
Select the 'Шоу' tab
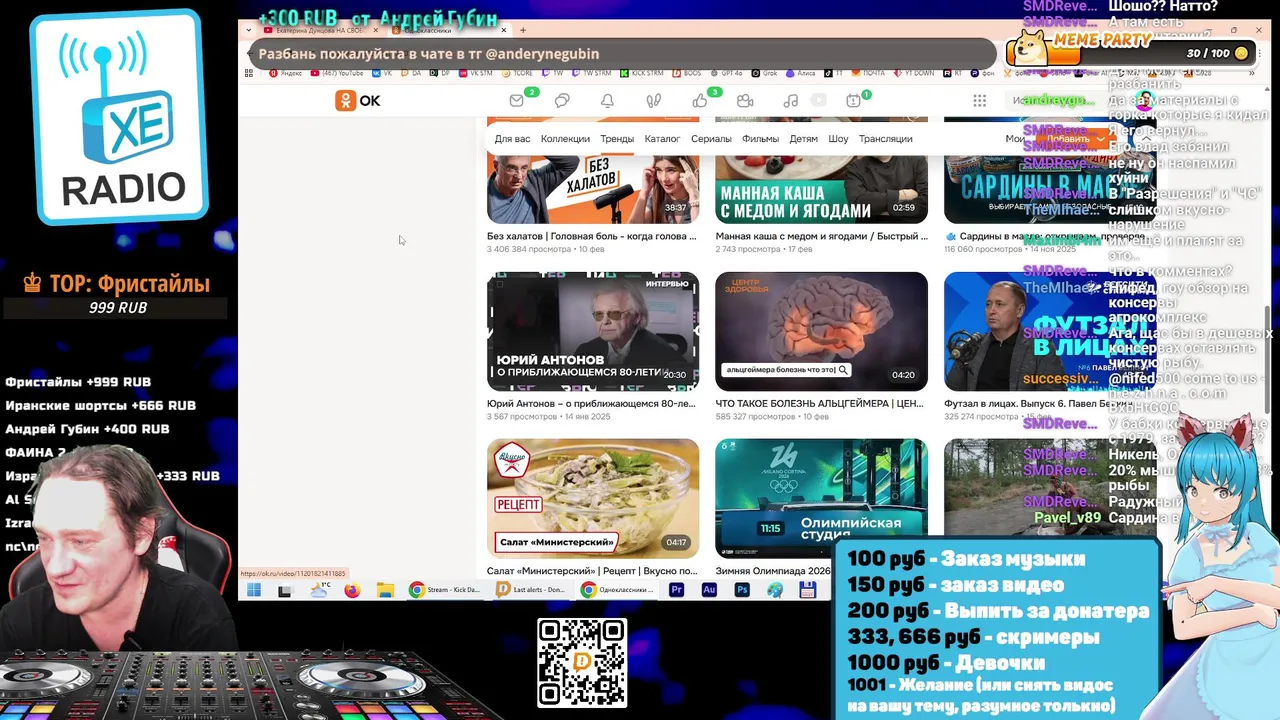pos(838,139)
